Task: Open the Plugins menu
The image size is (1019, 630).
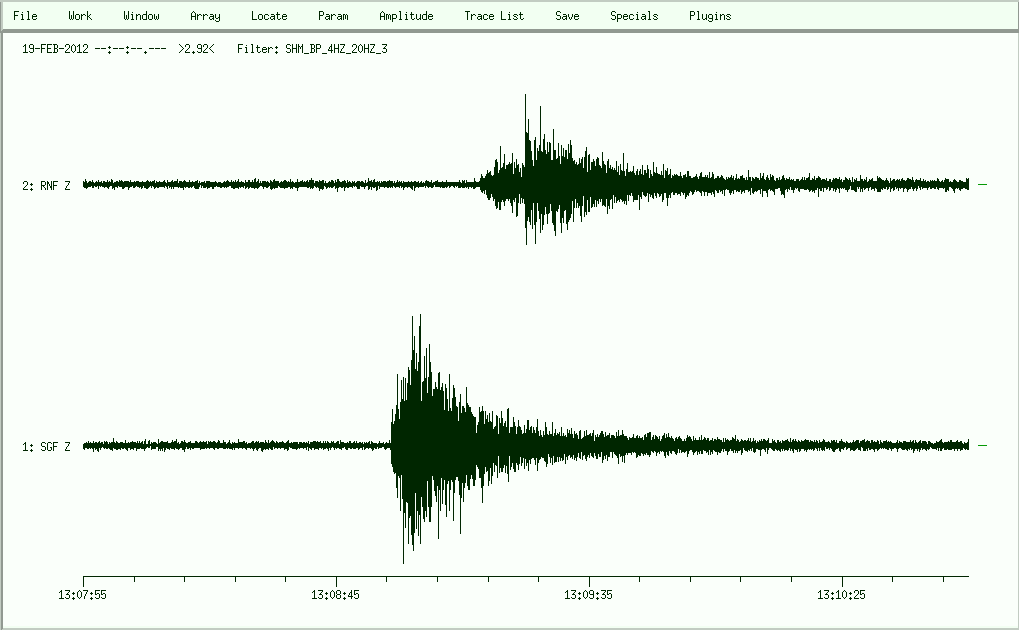Action: pos(710,16)
